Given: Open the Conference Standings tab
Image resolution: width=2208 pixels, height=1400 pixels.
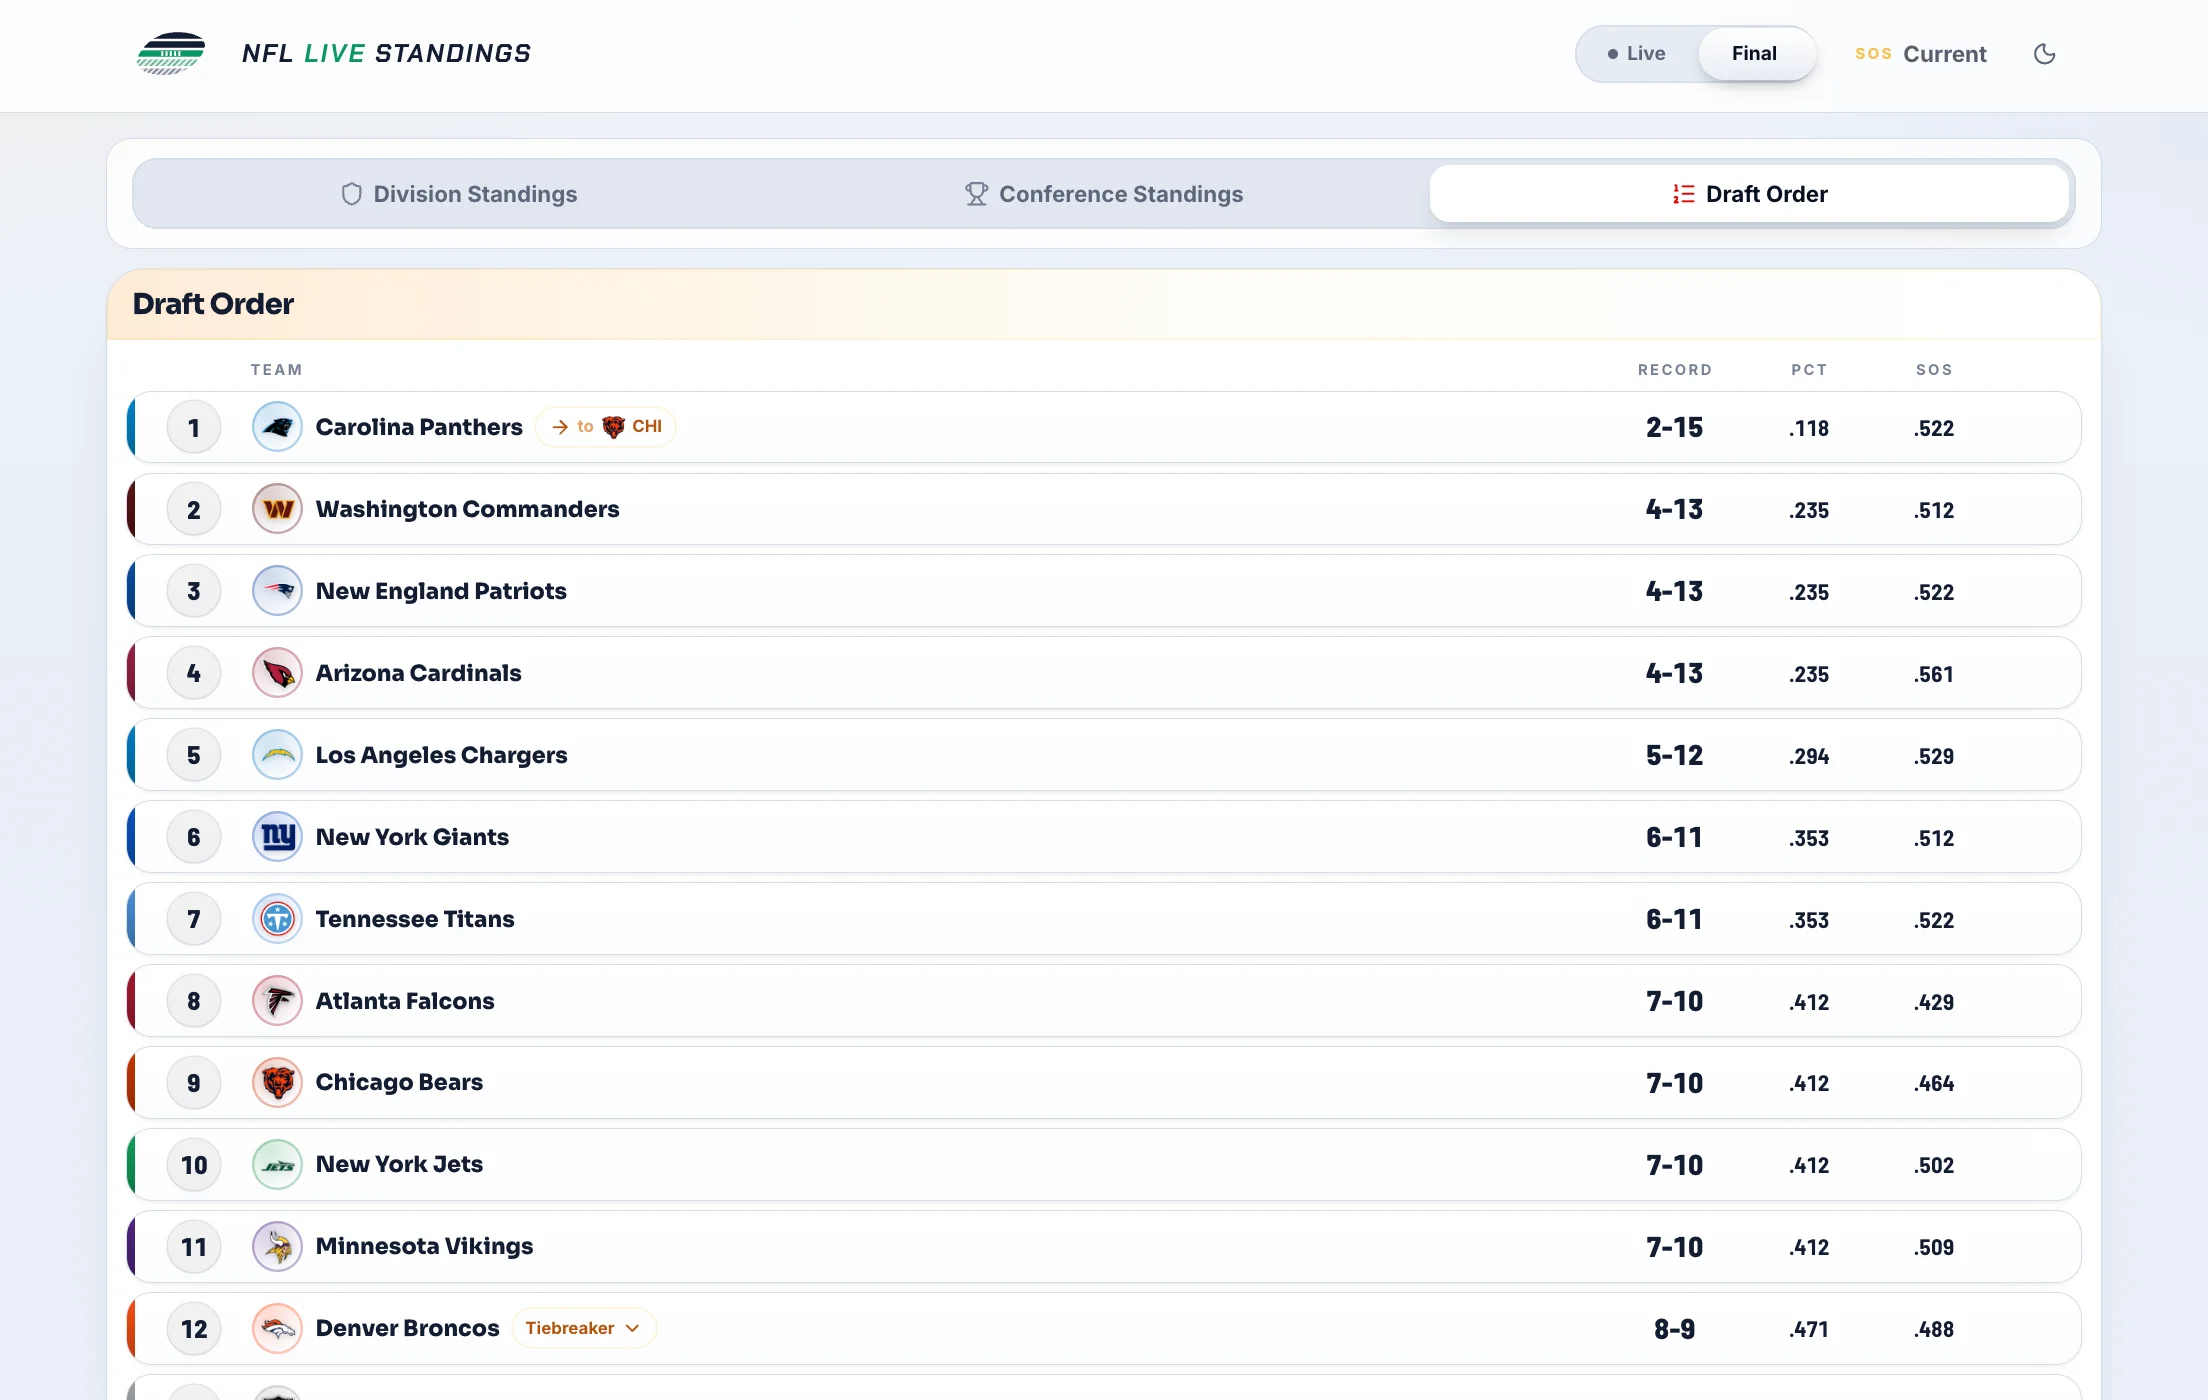Looking at the screenshot, I should click(1104, 194).
